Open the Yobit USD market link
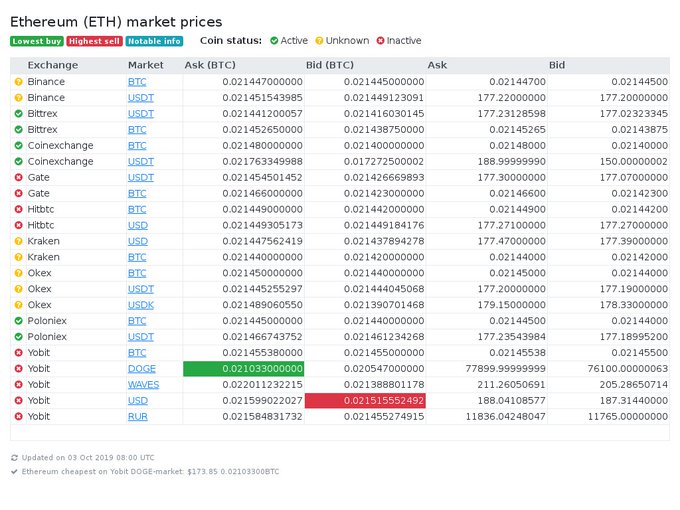The width and height of the screenshot is (680, 510). [138, 400]
